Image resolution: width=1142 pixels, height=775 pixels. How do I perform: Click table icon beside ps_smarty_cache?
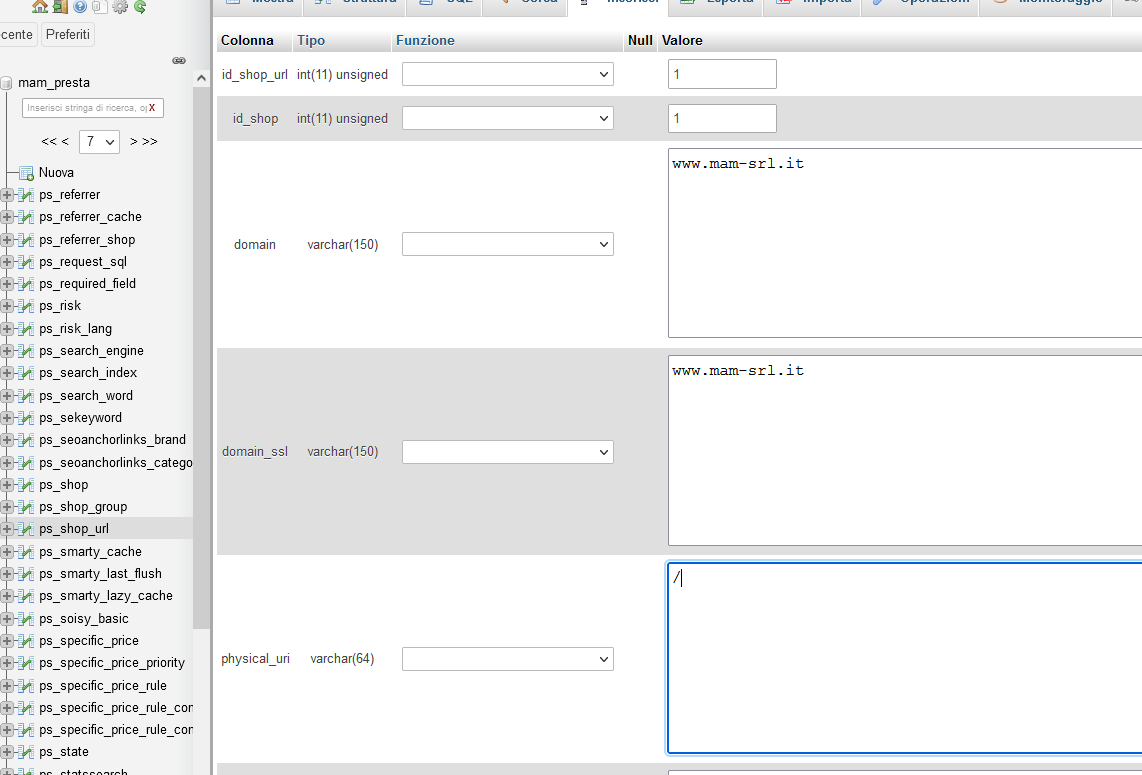click(x=26, y=551)
